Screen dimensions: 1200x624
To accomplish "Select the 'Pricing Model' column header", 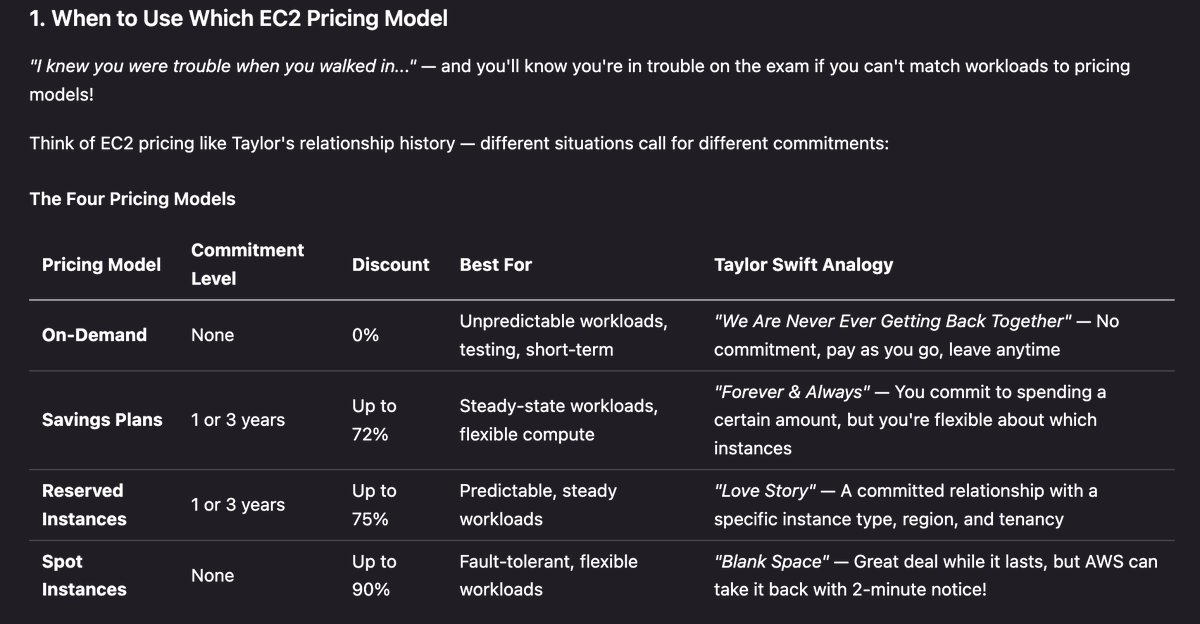I will point(101,265).
